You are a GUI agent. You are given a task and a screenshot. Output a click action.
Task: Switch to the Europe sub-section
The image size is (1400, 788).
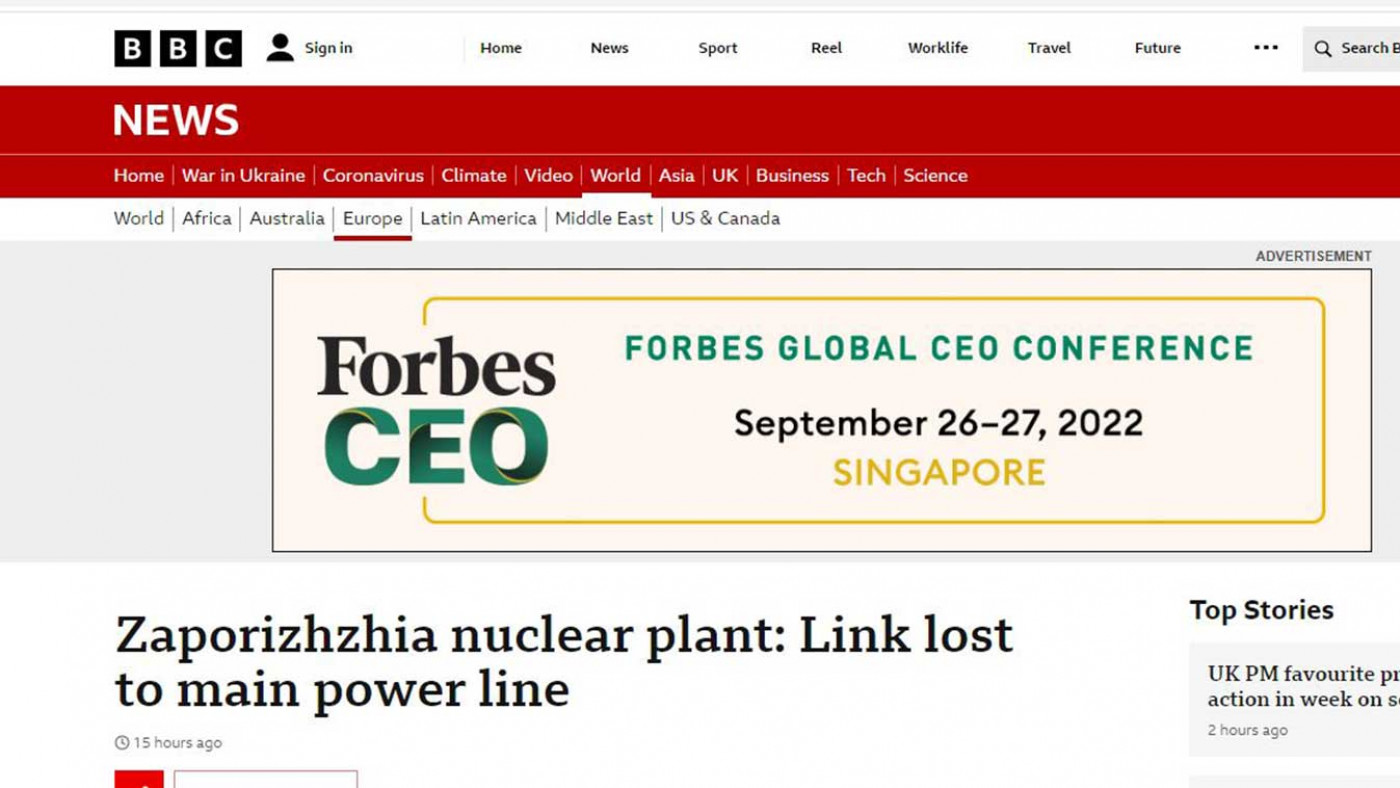(373, 218)
